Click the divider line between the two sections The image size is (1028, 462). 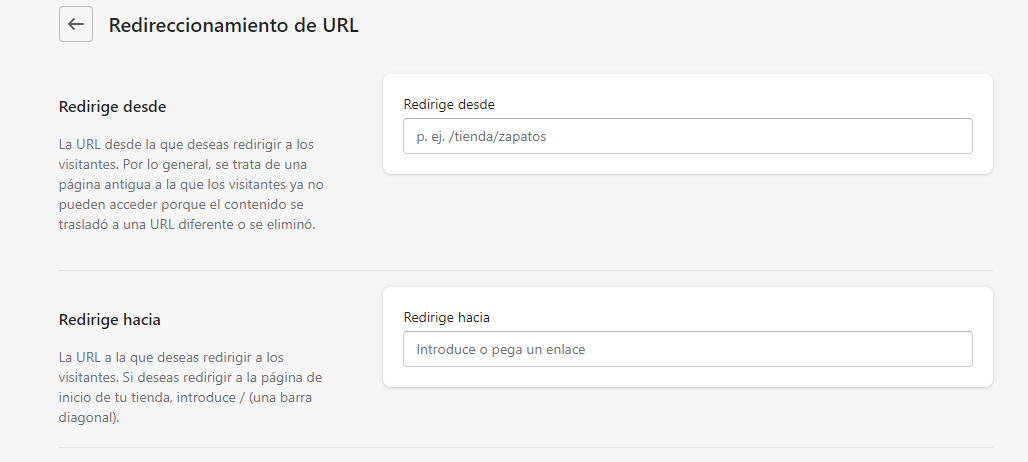click(525, 270)
